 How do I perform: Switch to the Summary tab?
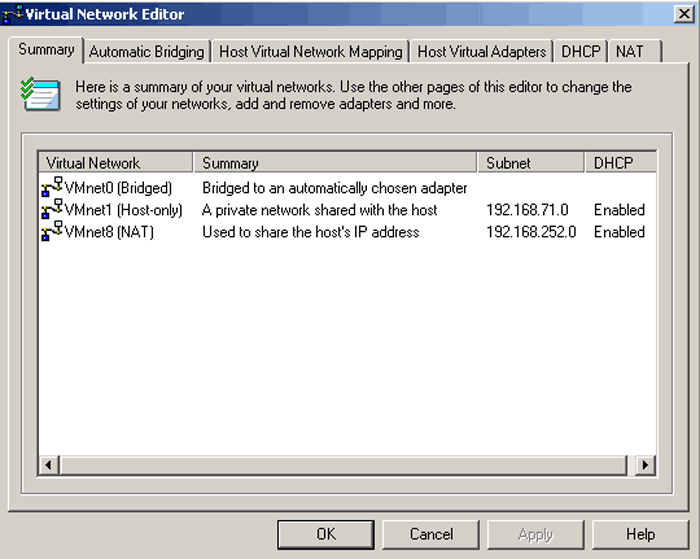tap(46, 50)
